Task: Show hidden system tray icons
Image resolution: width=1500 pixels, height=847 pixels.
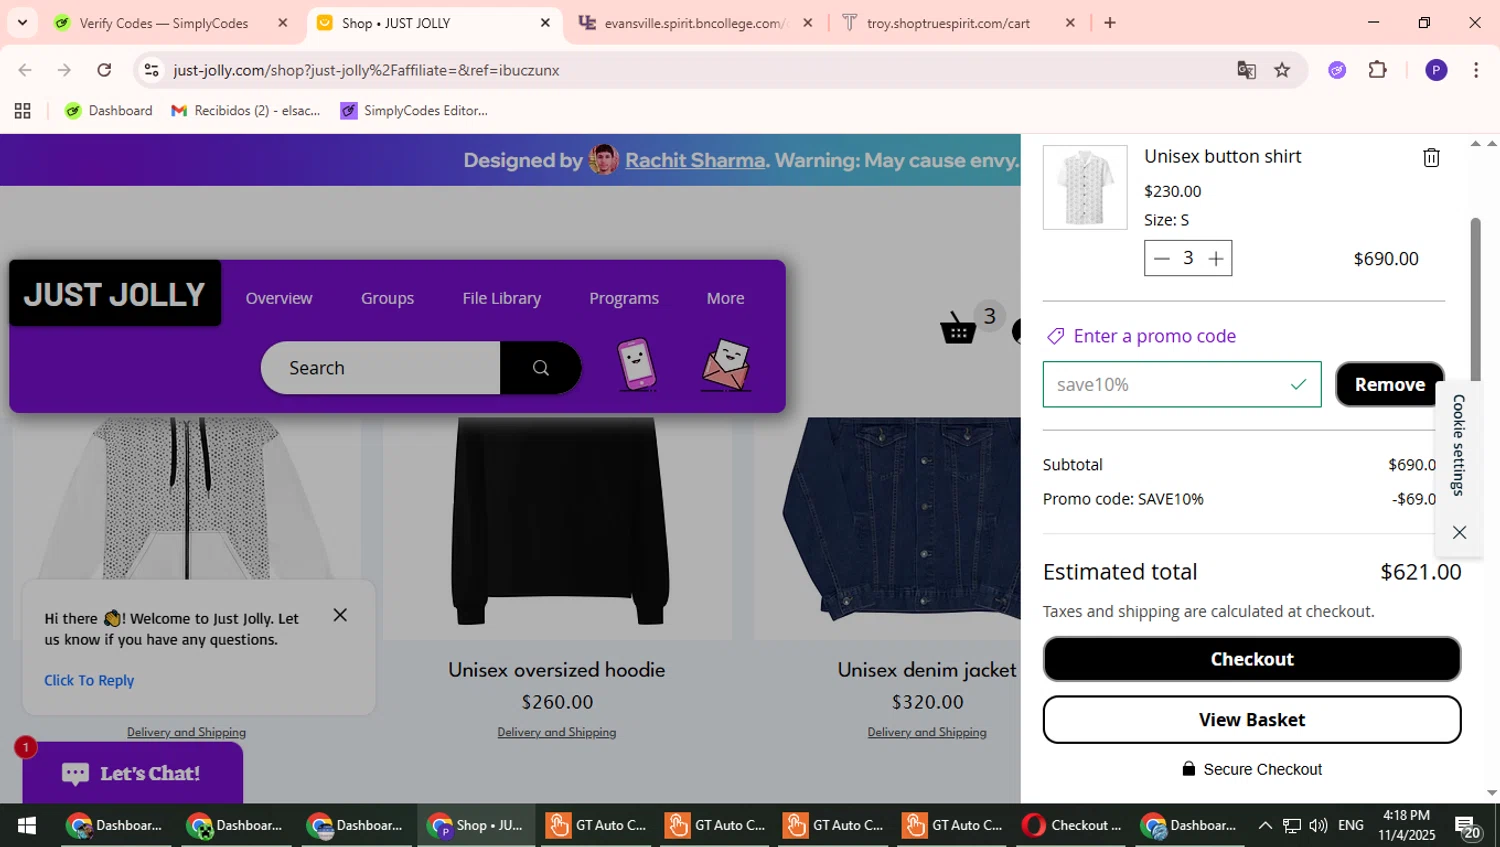Action: point(1265,826)
